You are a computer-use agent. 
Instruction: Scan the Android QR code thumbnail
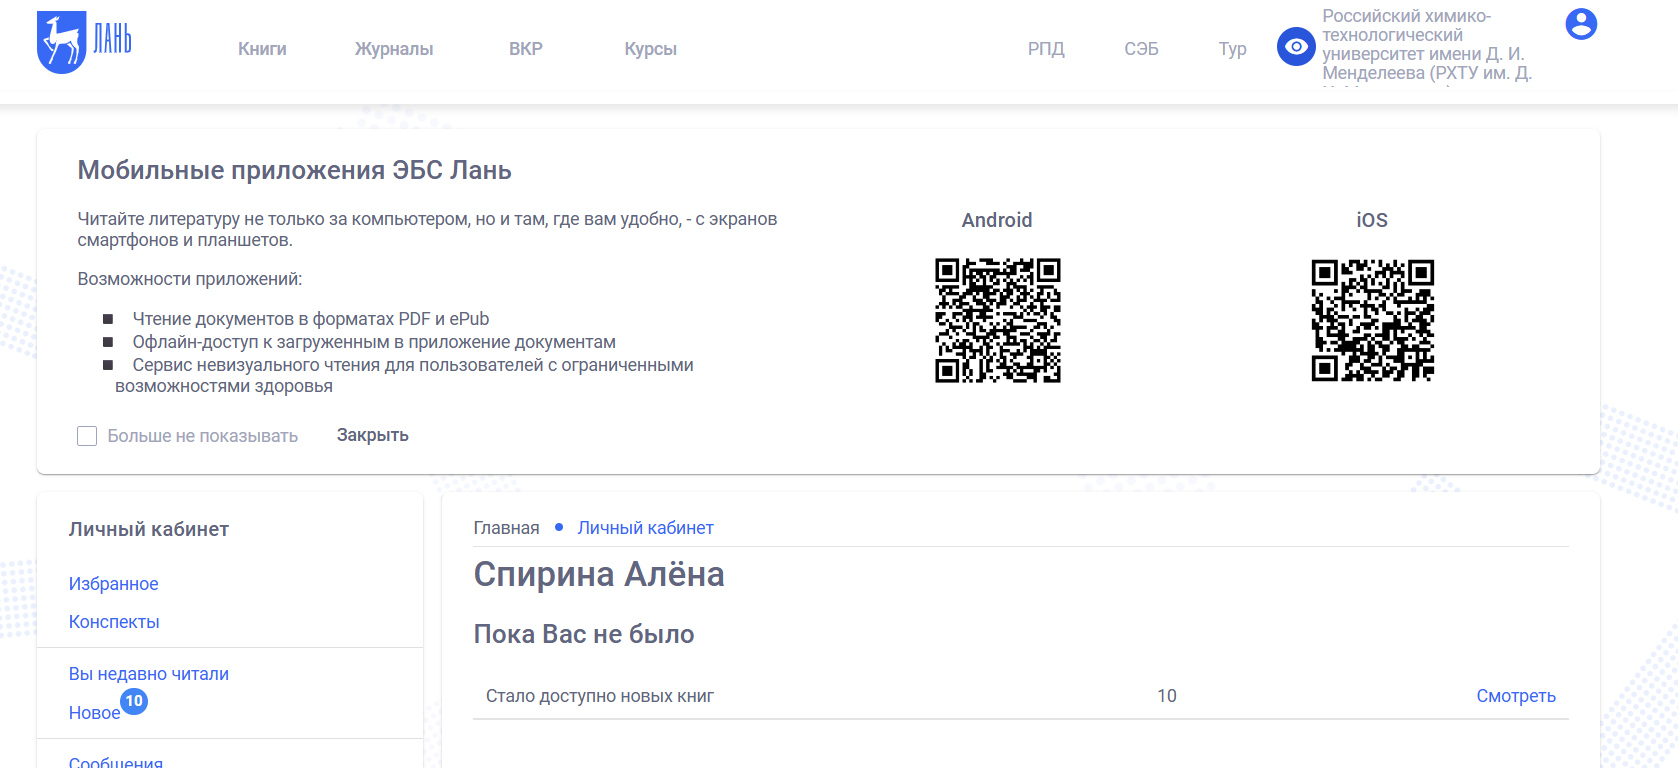pyautogui.click(x=997, y=321)
